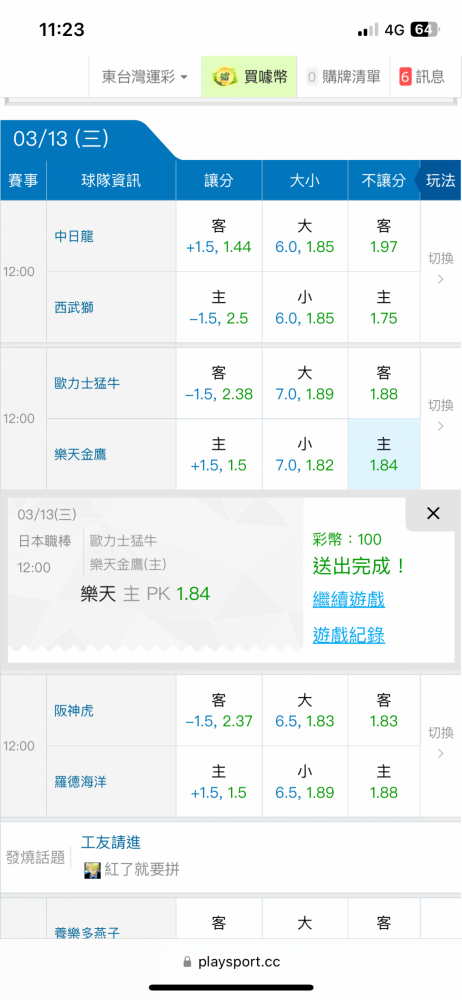Open 中日龍 team info
462x1000 pixels.
pyautogui.click(x=74, y=237)
